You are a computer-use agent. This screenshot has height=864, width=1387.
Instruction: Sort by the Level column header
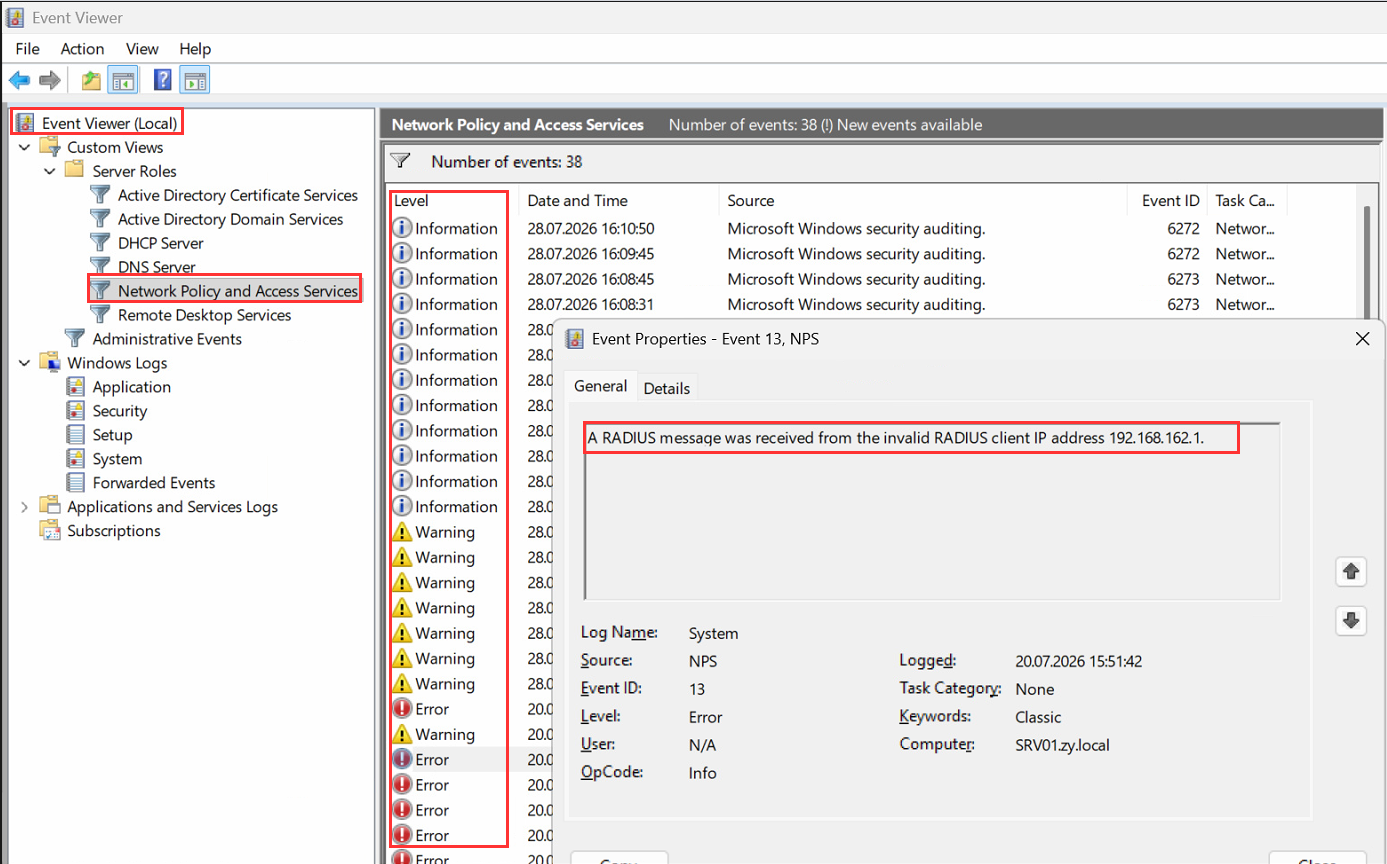click(453, 201)
